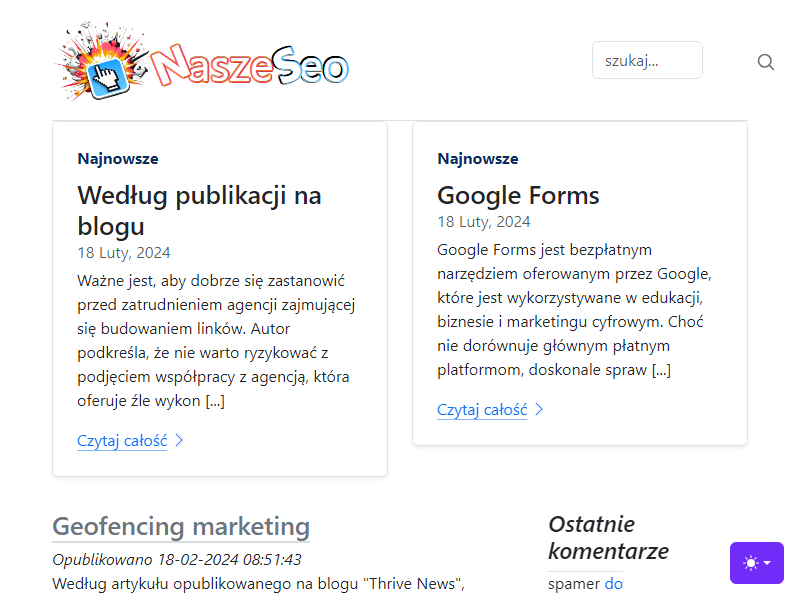Select the 'Google Forms' card title

tap(518, 195)
